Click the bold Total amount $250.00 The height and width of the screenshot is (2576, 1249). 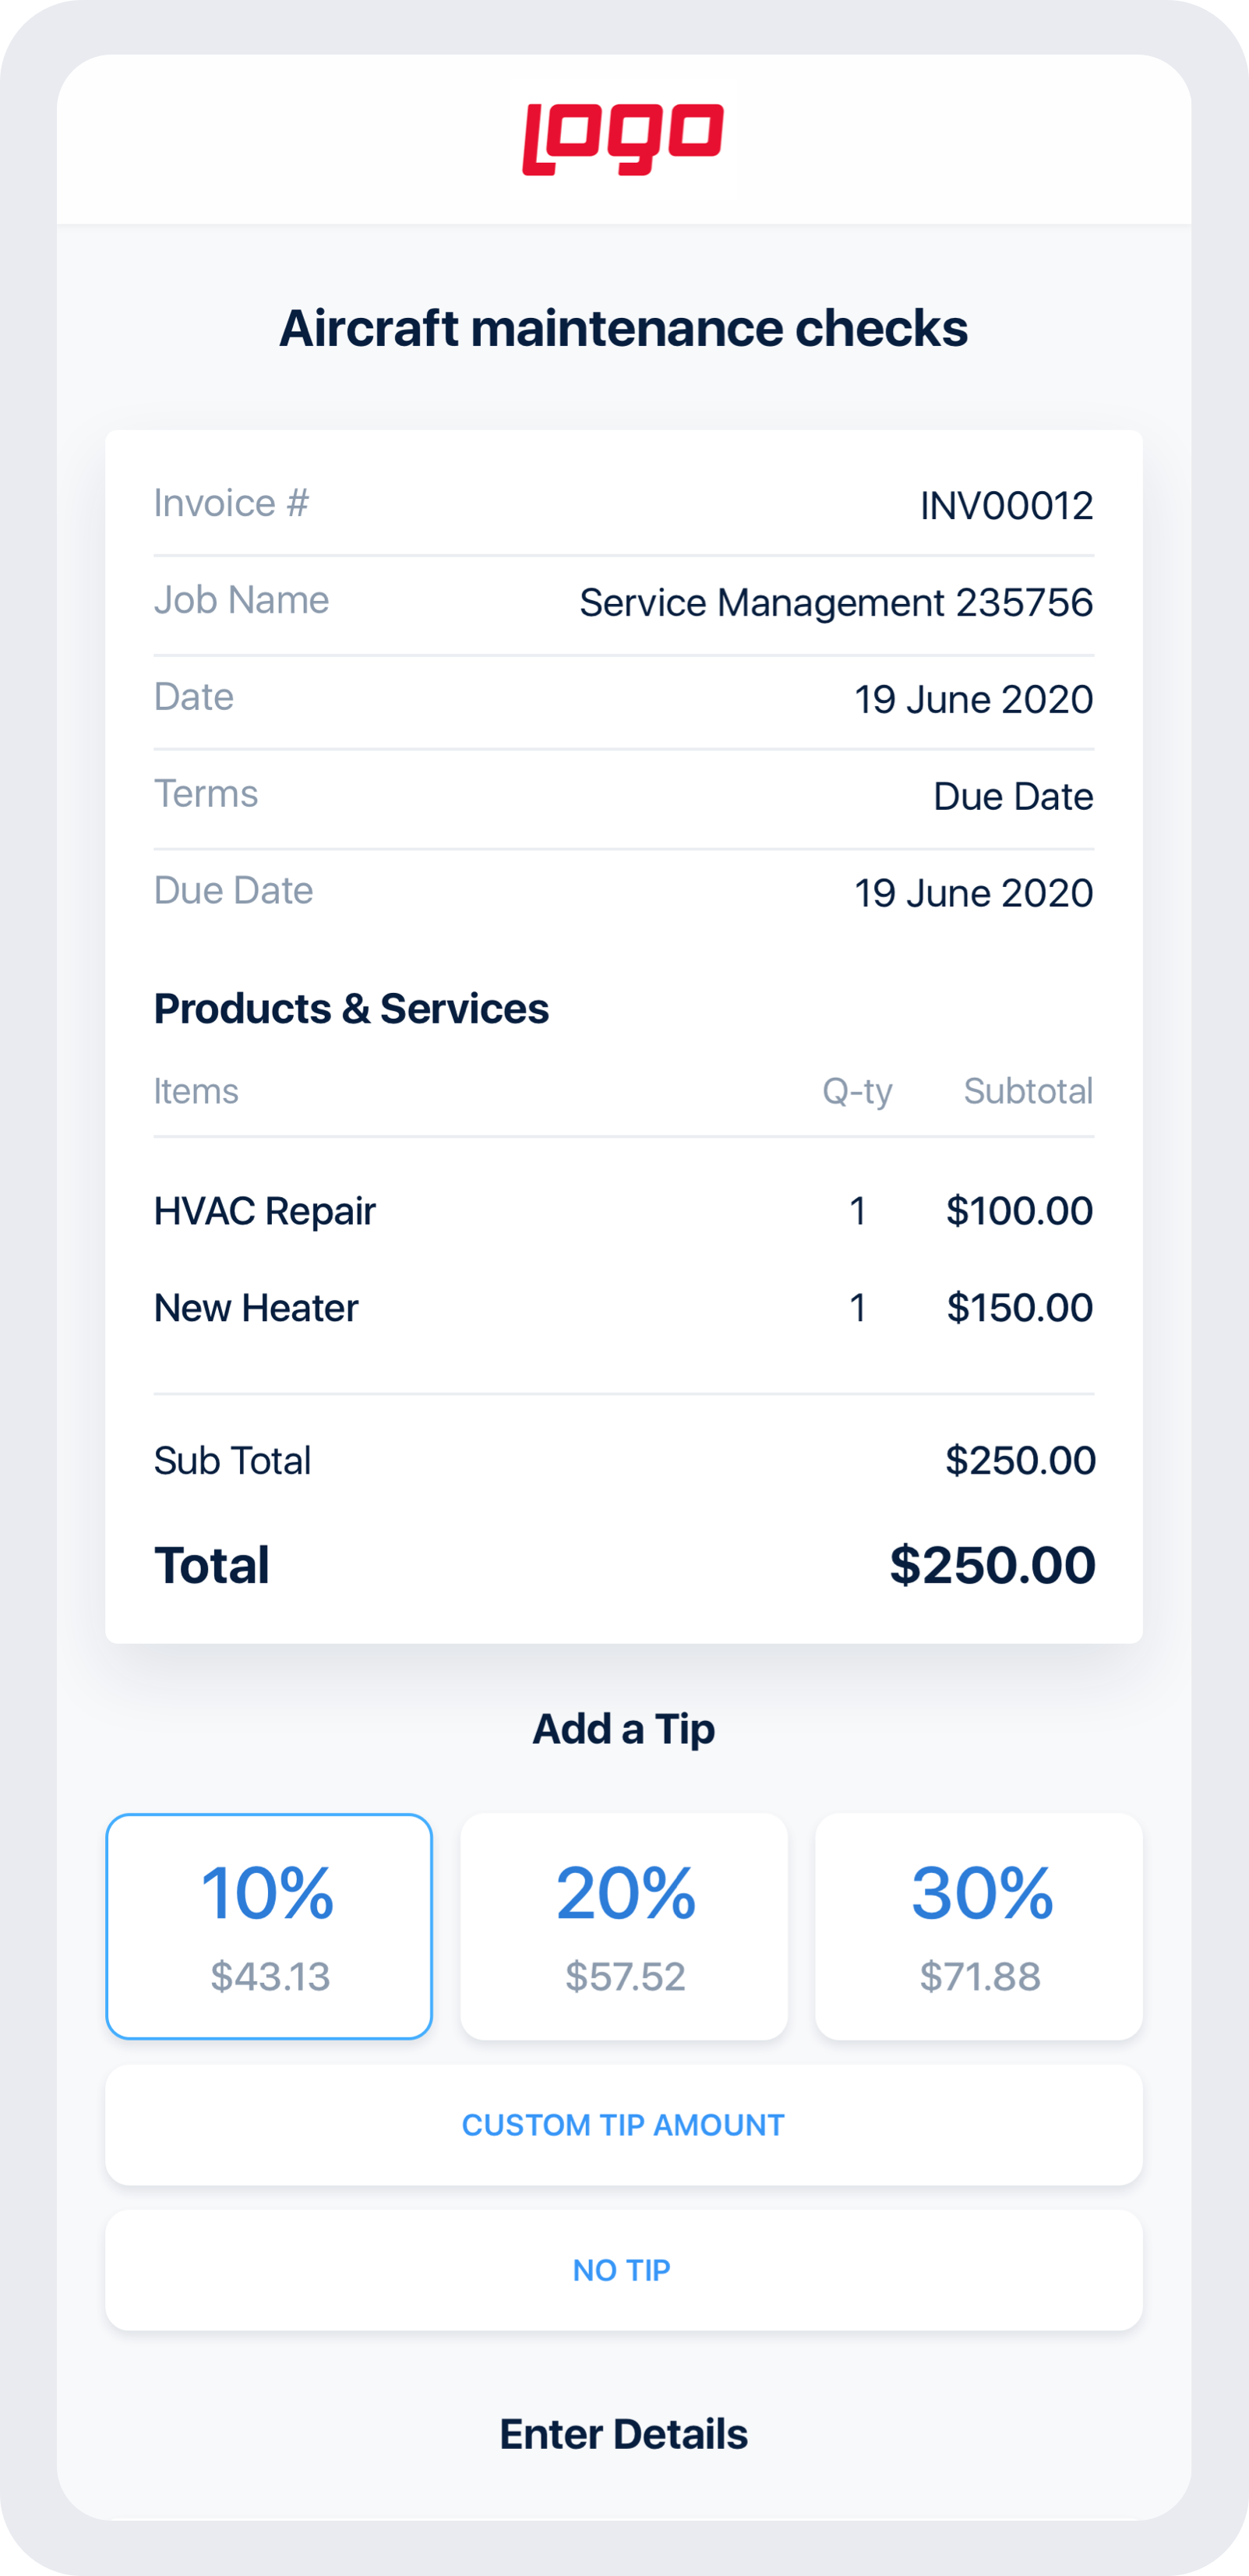click(992, 1565)
